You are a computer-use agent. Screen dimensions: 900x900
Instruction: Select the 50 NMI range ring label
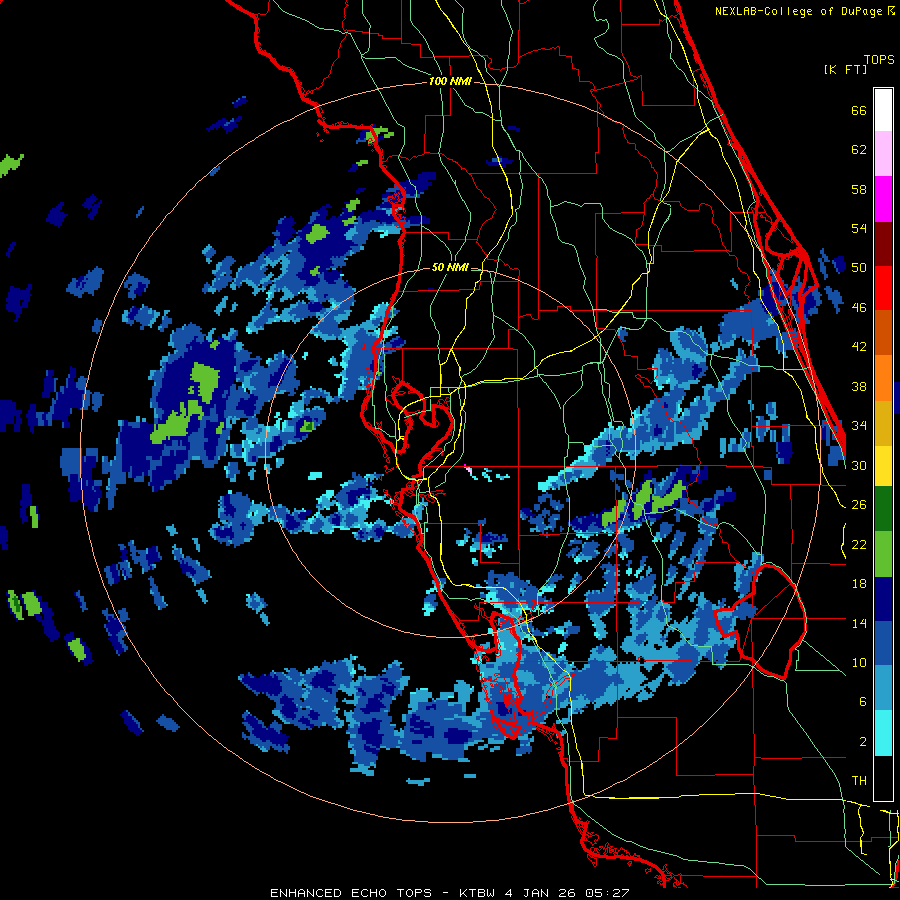coord(450,267)
